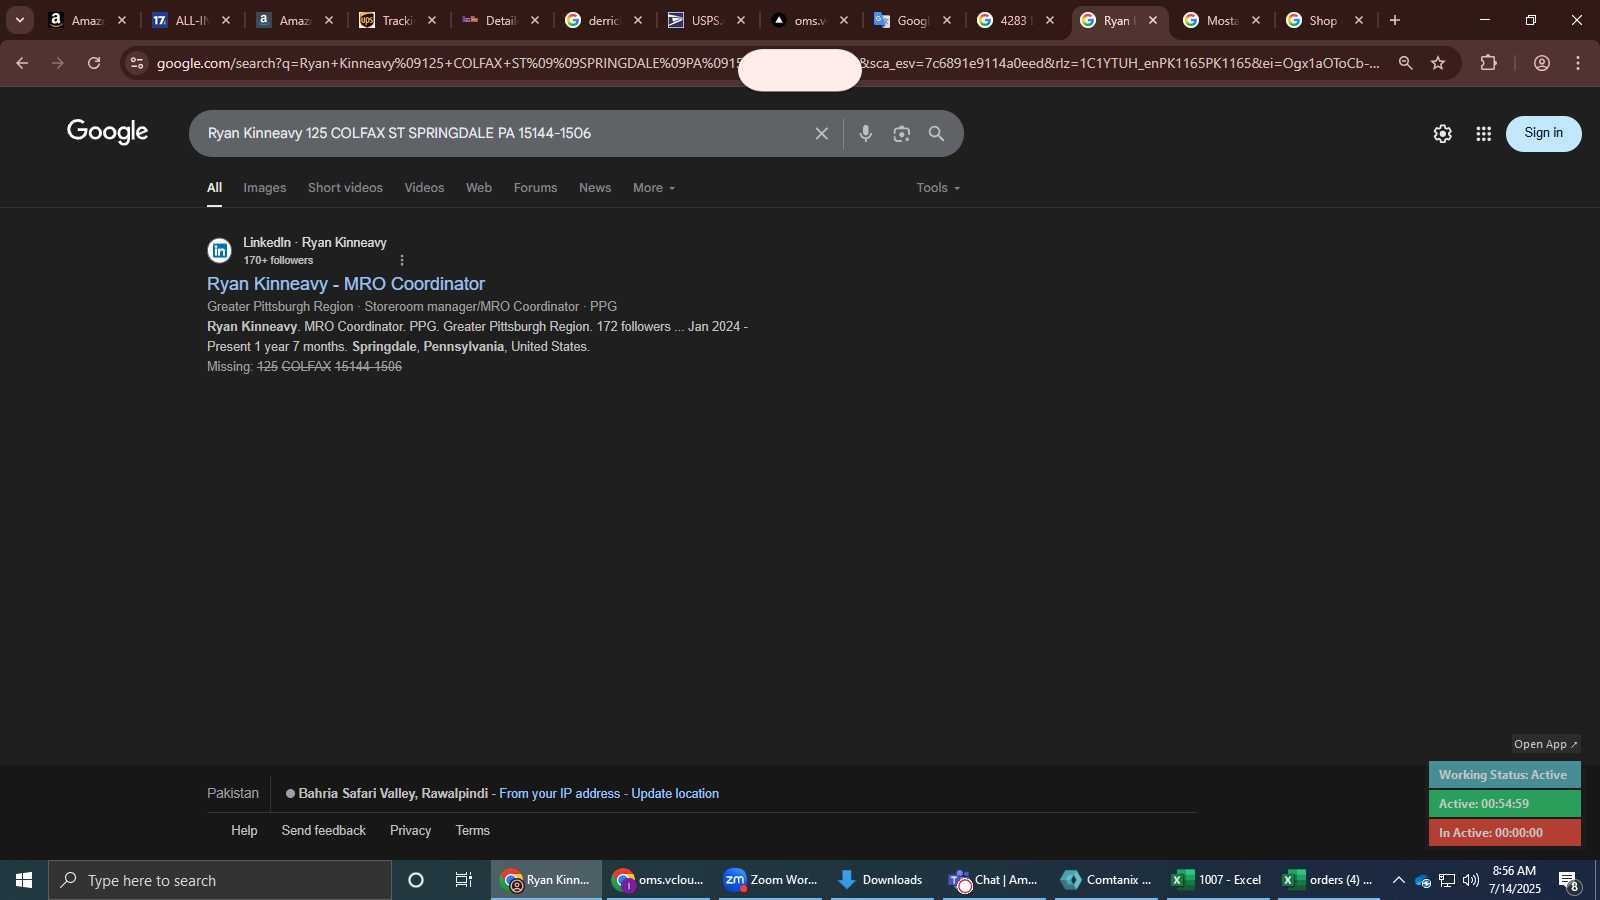Viewport: 1600px width, 900px height.
Task: Click the Active: 00:54:59 timer
Action: tap(1504, 804)
